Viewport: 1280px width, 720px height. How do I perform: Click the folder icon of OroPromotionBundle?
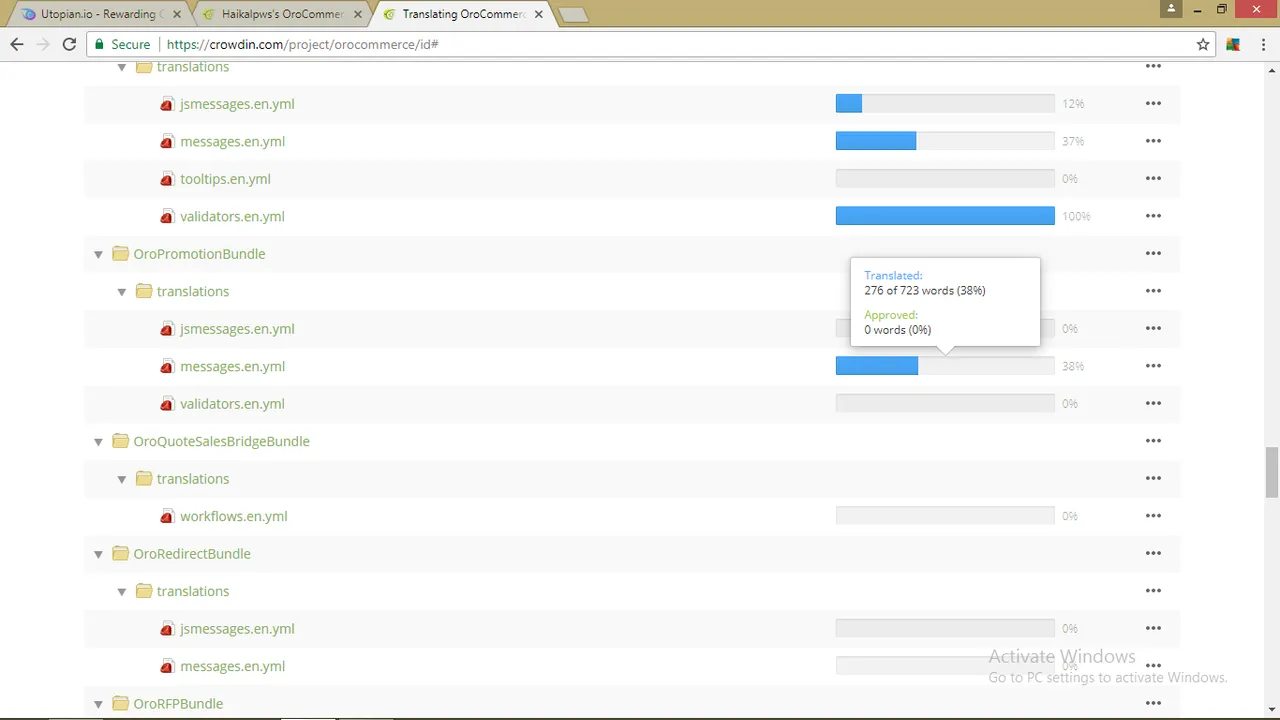tap(120, 254)
